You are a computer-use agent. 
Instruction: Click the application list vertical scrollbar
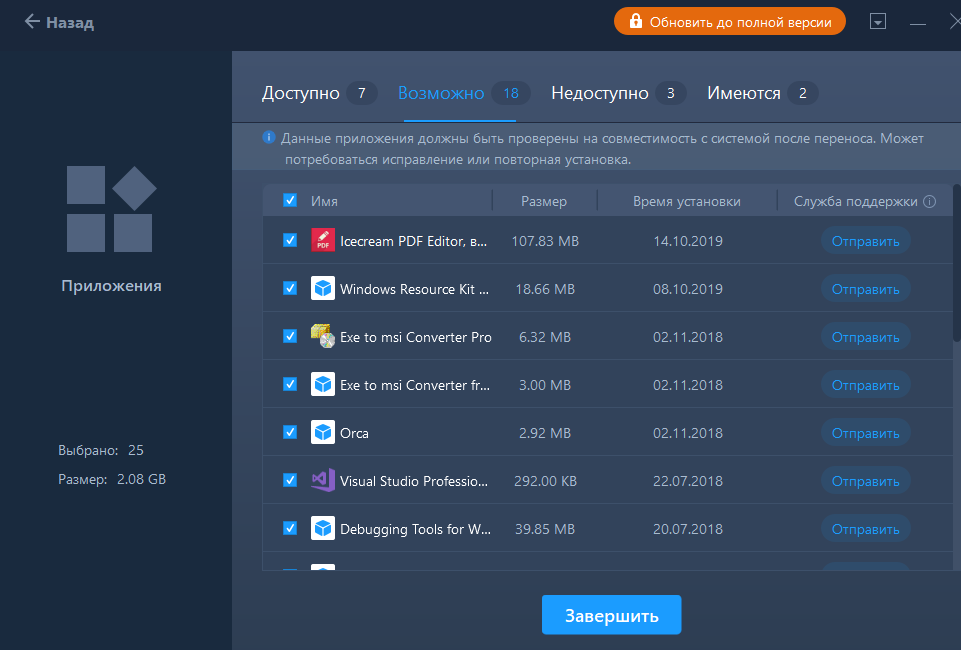(957, 263)
